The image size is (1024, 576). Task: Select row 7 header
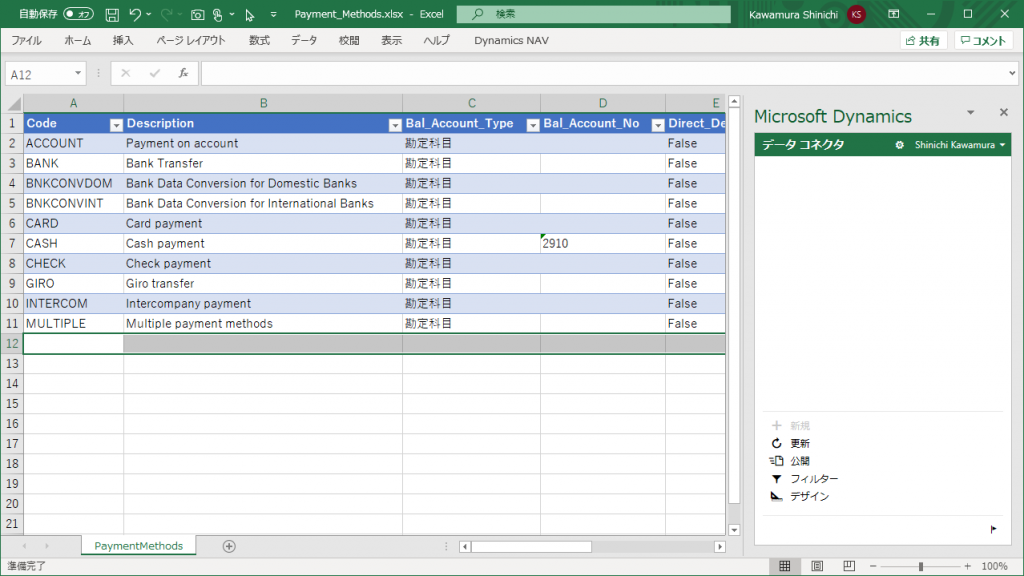[12, 244]
